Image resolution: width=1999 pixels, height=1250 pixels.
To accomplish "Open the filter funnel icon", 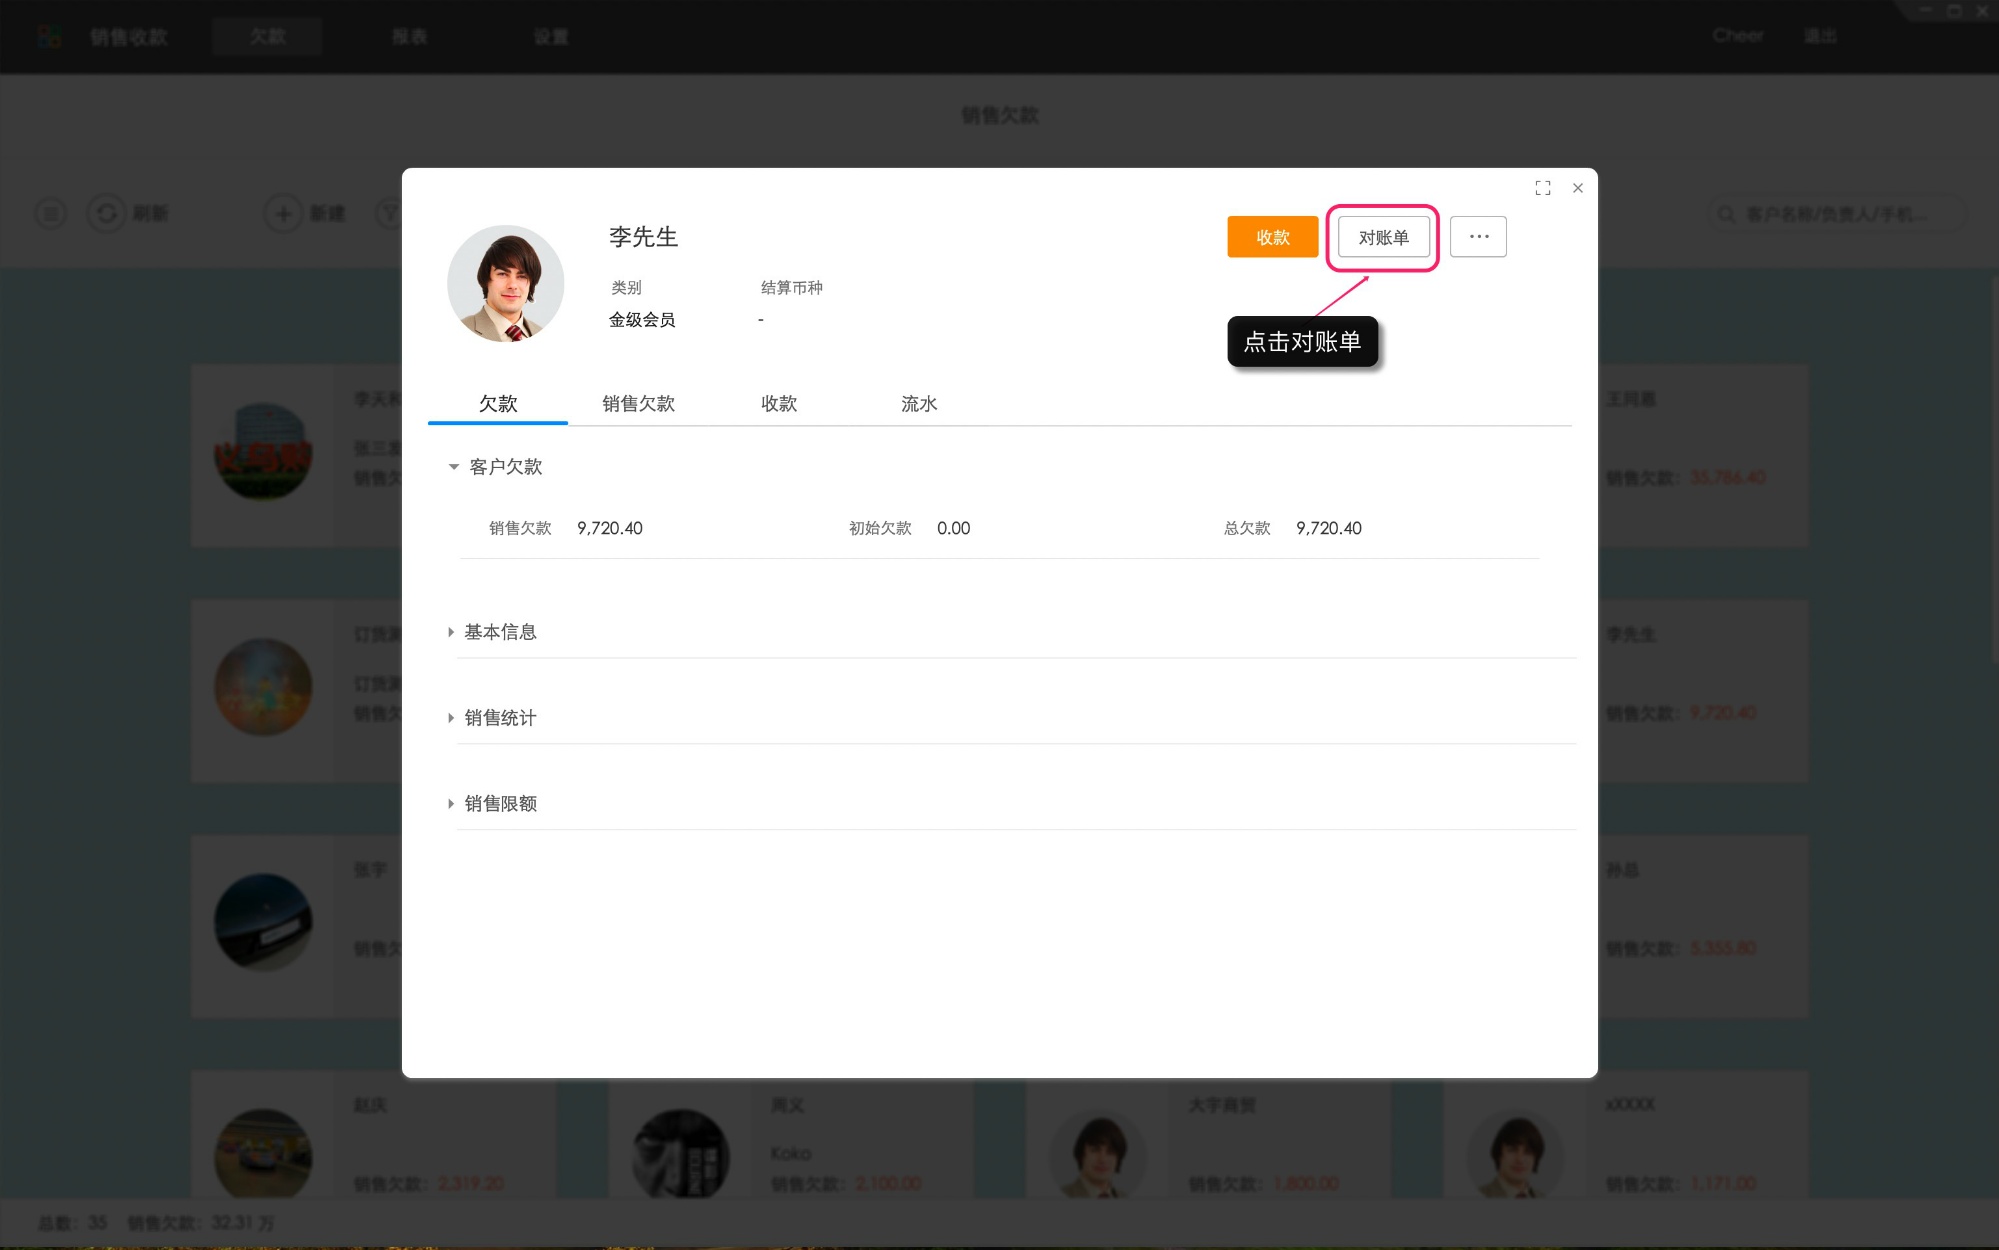I will click(x=390, y=213).
